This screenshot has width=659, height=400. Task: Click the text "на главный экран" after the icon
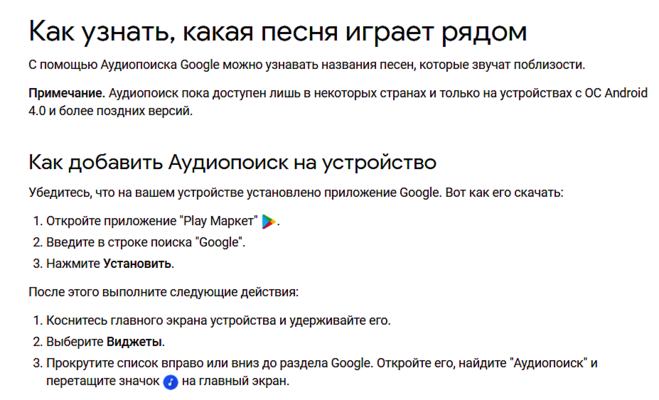click(x=235, y=383)
